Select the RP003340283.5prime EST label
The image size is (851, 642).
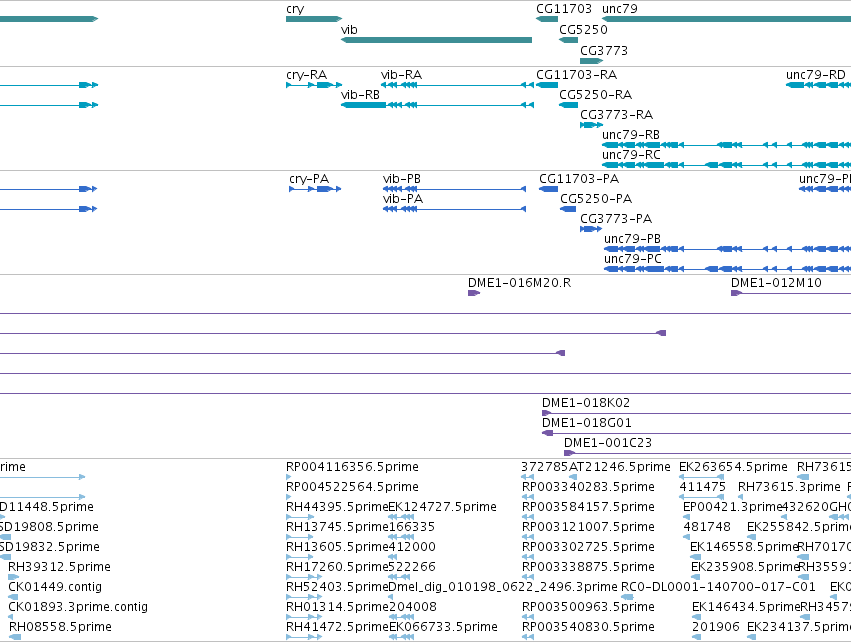588,487
